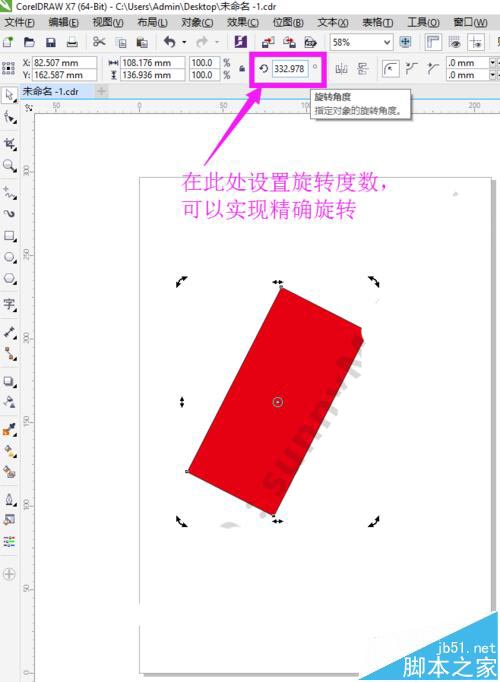The width and height of the screenshot is (500, 682).
Task: Click the object width field 108.176 mm
Action: [x=152, y=63]
